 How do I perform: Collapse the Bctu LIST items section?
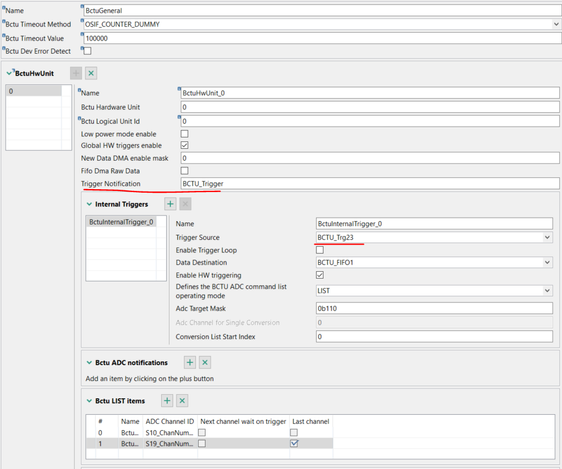(89, 401)
